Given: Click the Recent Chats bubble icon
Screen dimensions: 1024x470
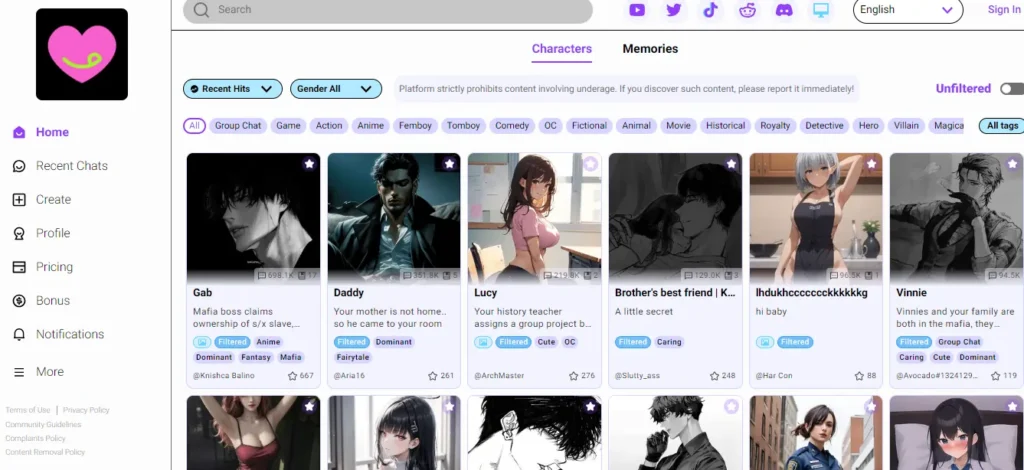Looking at the screenshot, I should (x=19, y=166).
